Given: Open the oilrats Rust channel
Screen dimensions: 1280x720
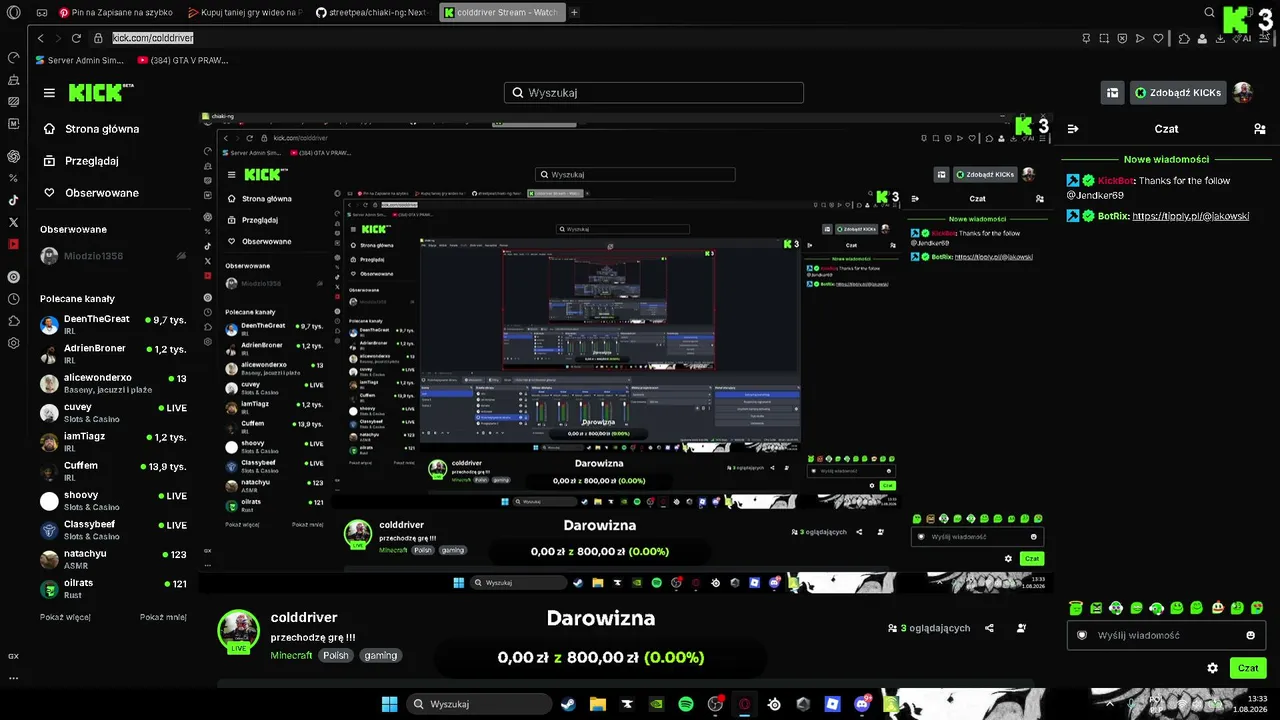Looking at the screenshot, I should [x=113, y=589].
